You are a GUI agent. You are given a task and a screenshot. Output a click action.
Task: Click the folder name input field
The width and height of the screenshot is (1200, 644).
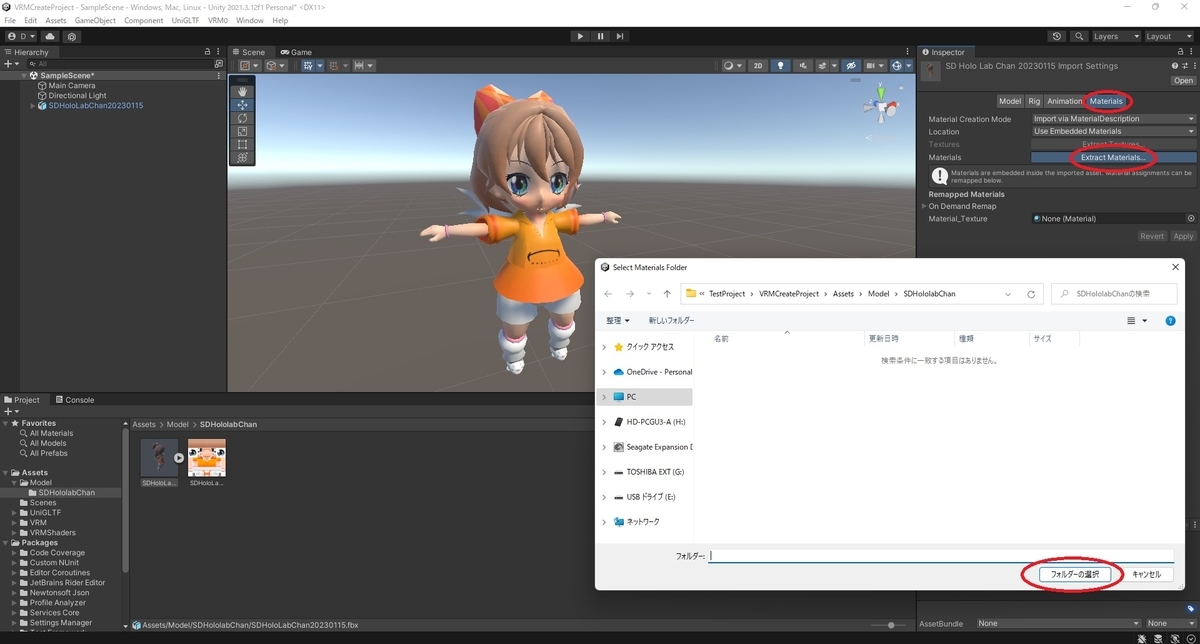(941, 555)
